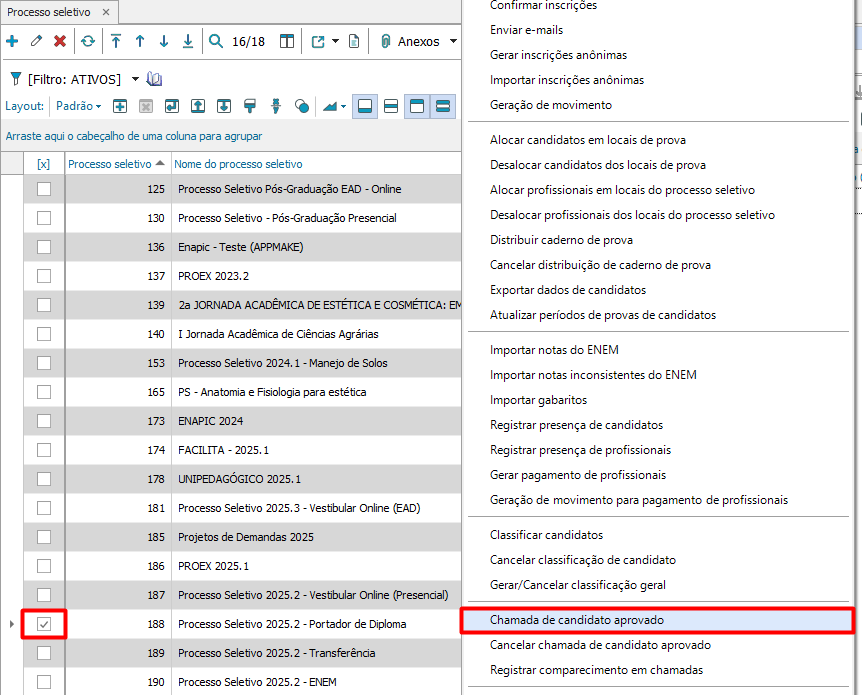Jump to first record arrow icon

coord(116,41)
